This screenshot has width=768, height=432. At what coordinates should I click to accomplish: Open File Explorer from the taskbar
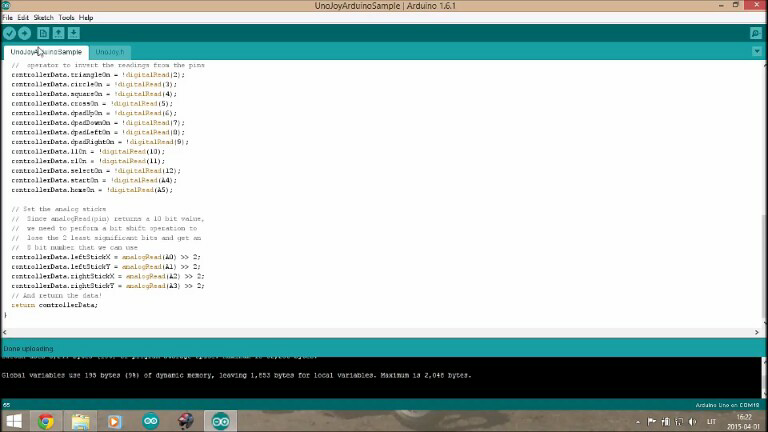[x=80, y=421]
